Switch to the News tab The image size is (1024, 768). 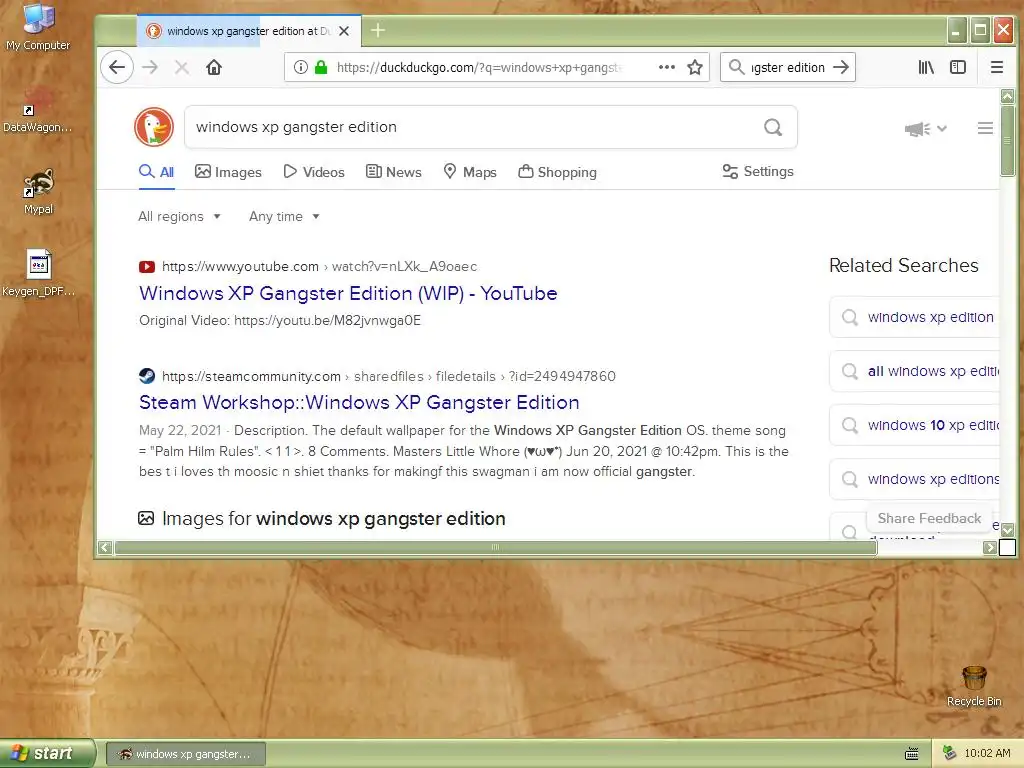click(394, 172)
